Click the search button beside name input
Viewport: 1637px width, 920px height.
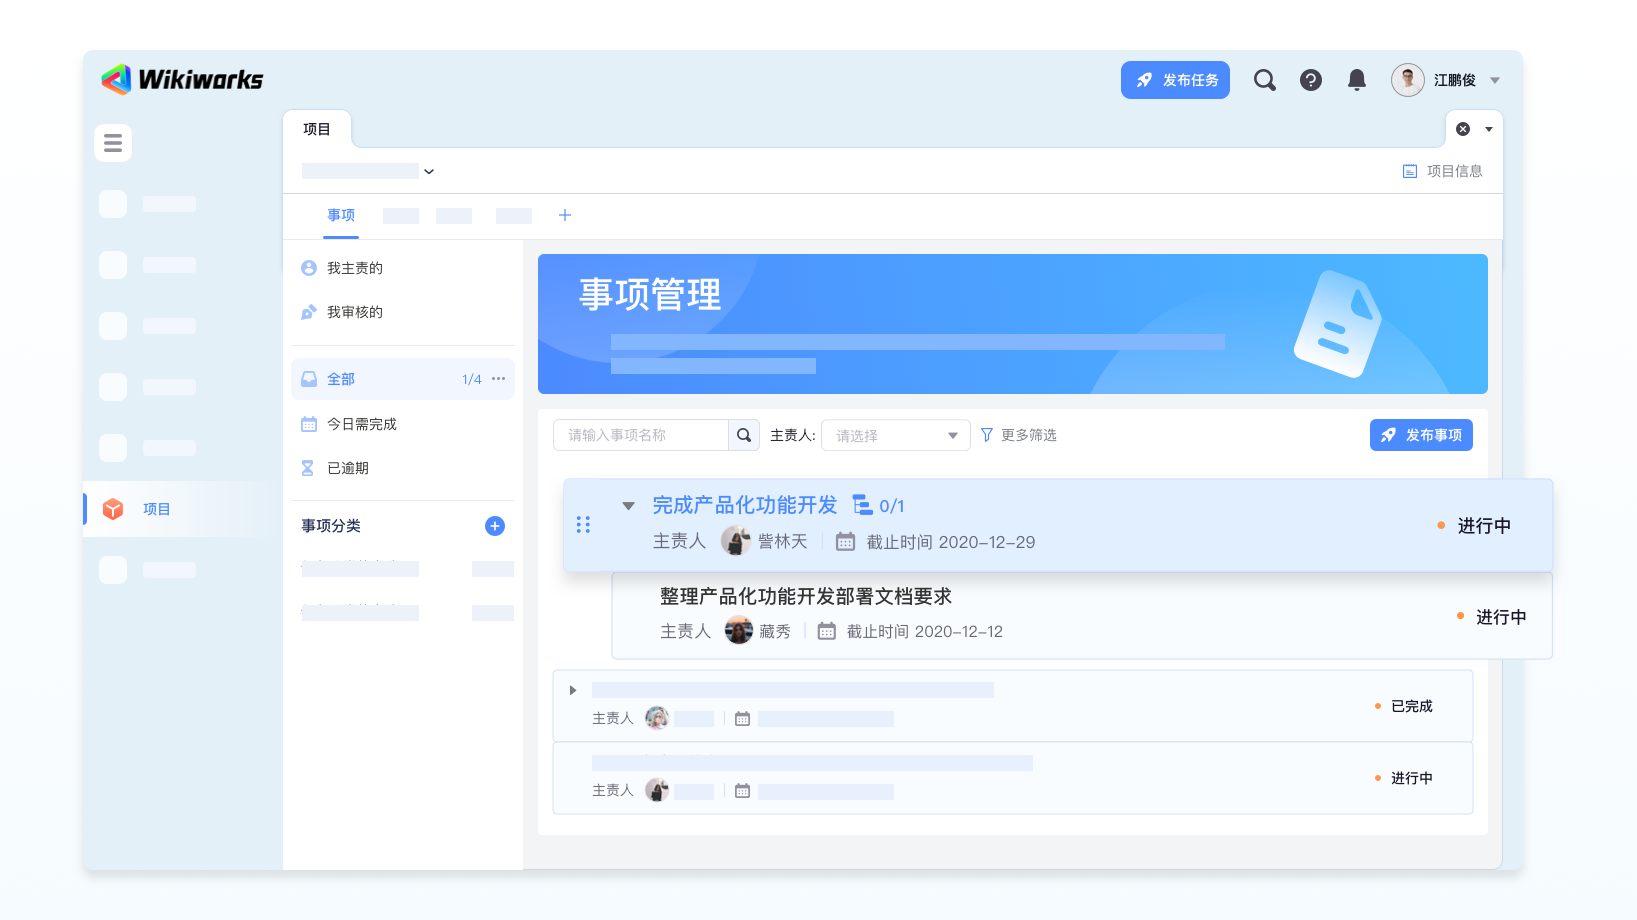coord(744,435)
